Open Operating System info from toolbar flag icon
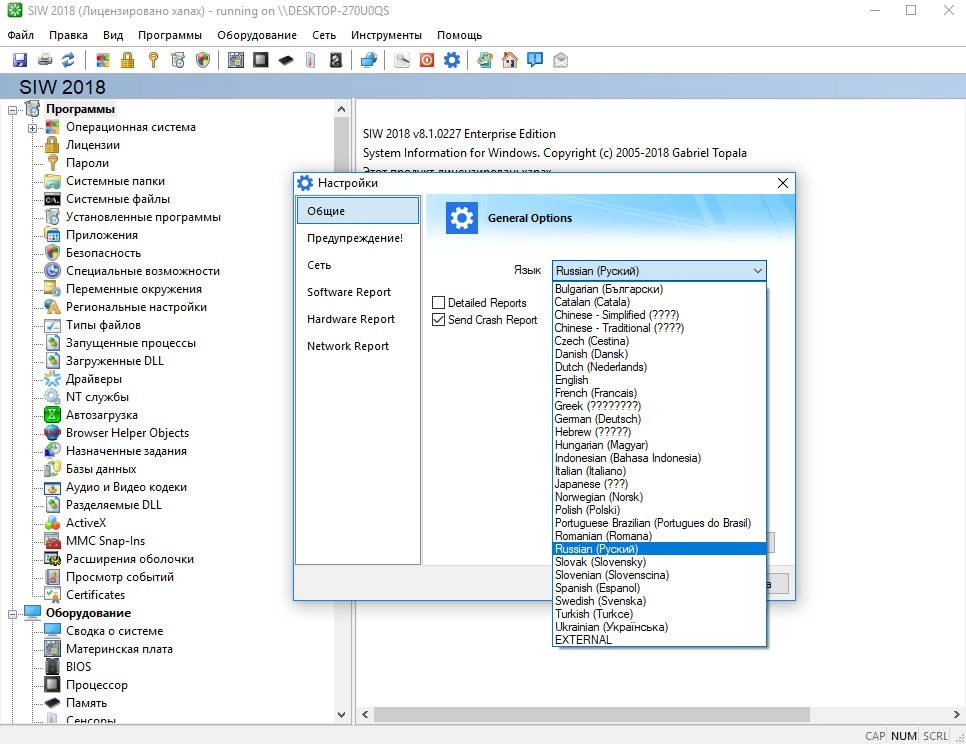966x744 pixels. [103, 60]
